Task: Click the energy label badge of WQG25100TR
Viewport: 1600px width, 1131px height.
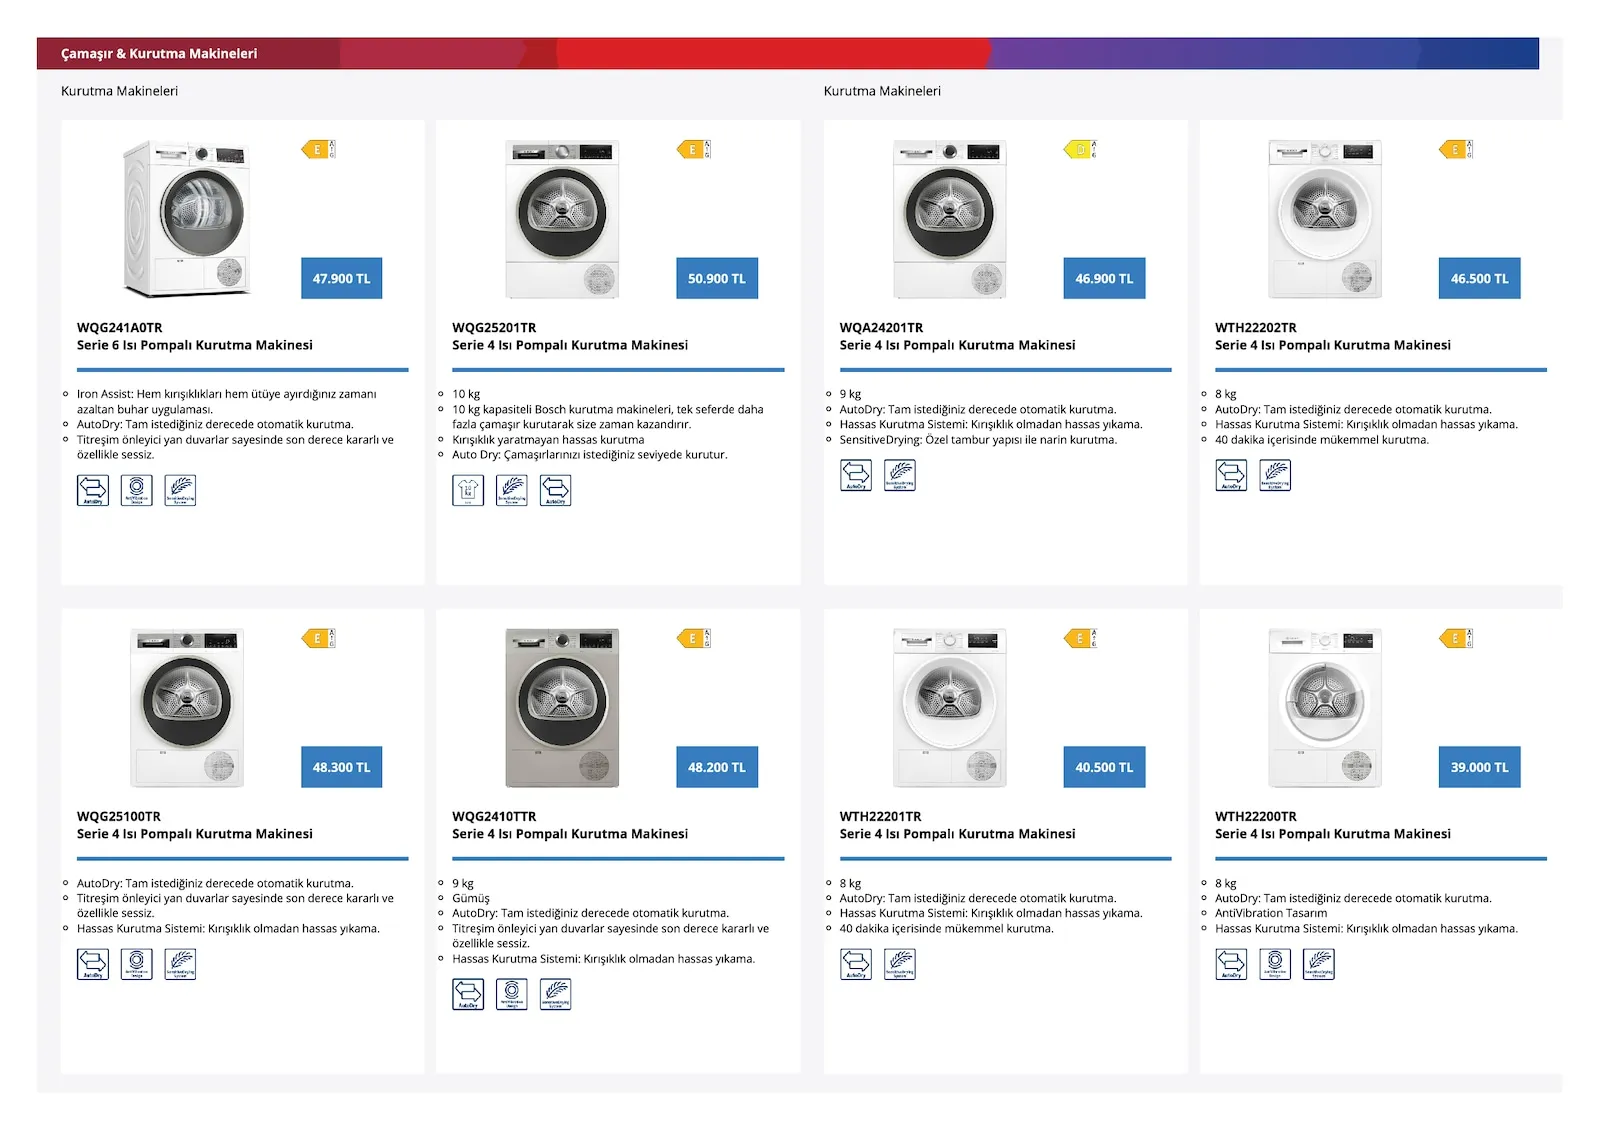Action: click(318, 638)
